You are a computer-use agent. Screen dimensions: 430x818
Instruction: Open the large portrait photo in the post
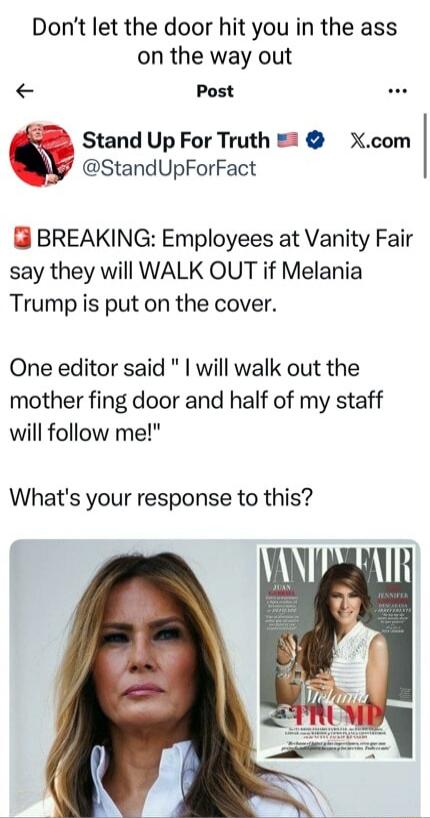136,678
